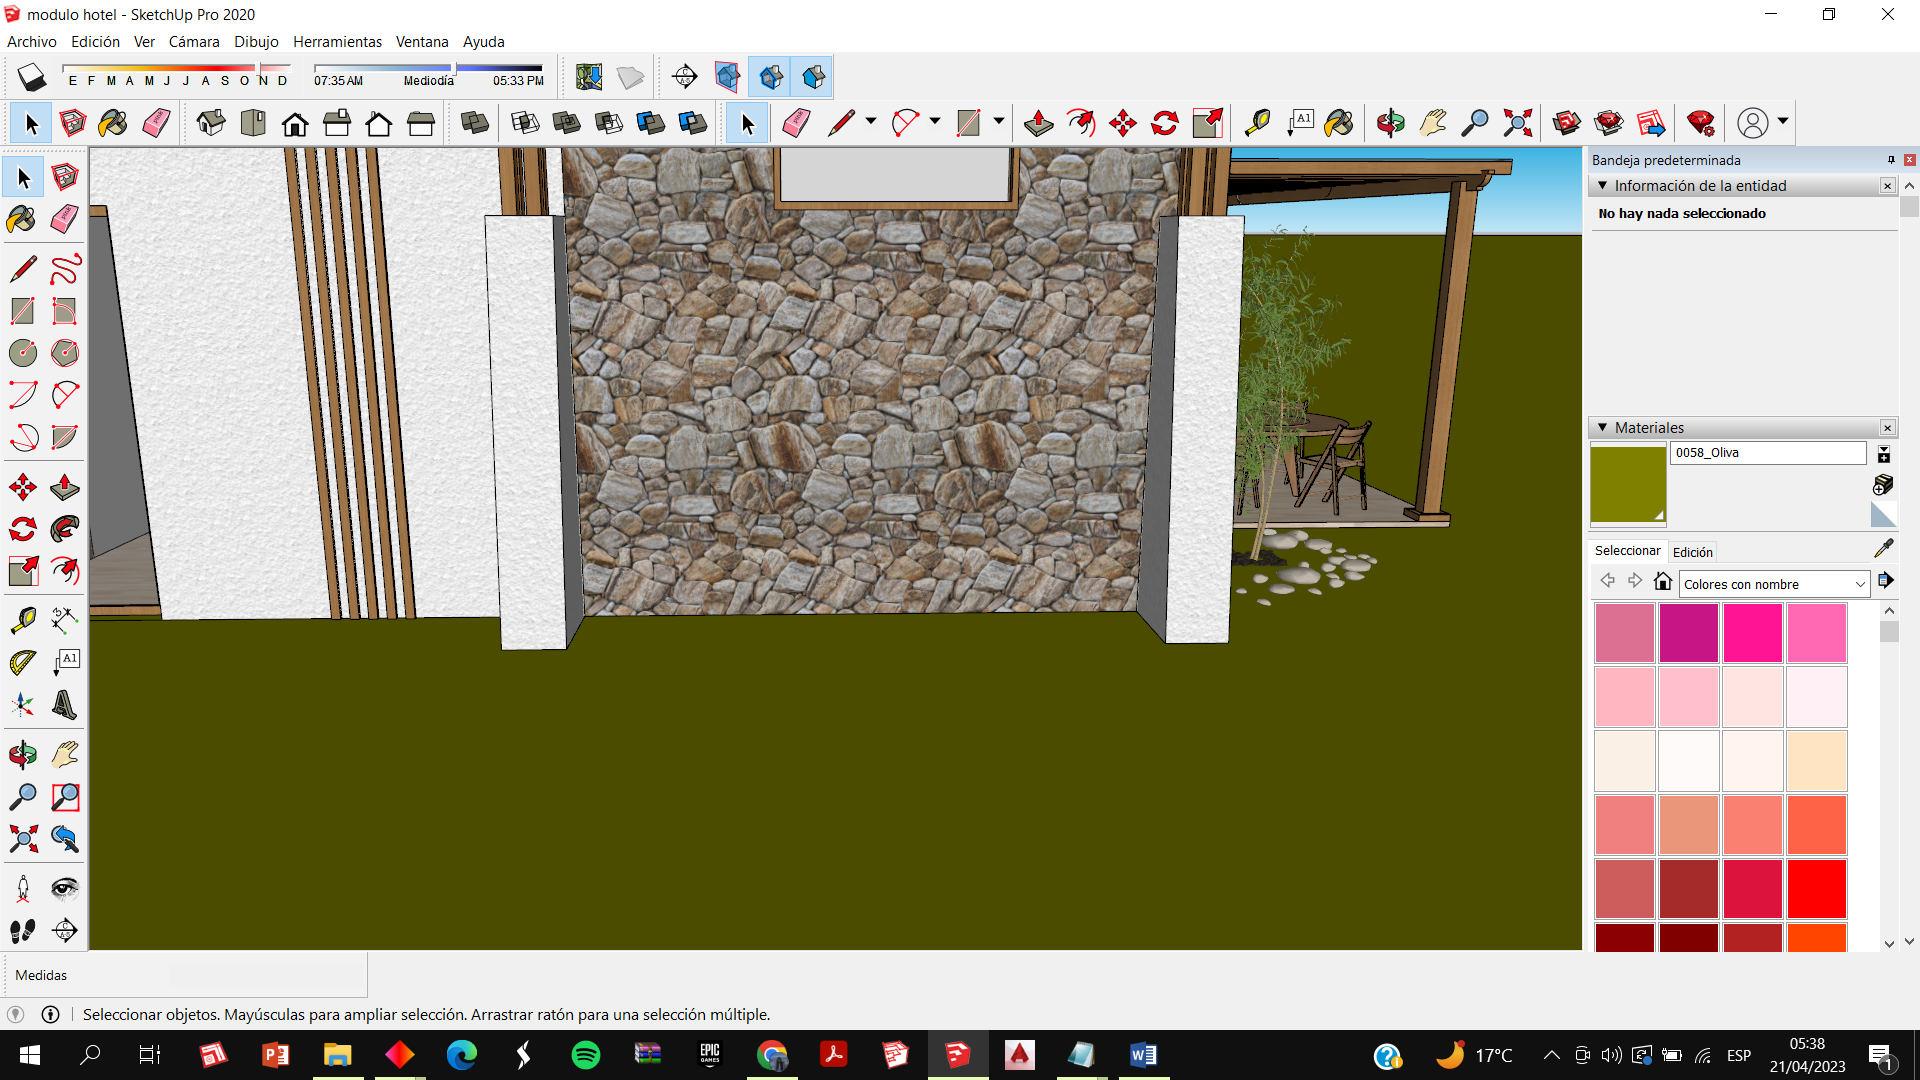The height and width of the screenshot is (1080, 1920).
Task: Activate the Tape Measure tool
Action: coord(22,621)
